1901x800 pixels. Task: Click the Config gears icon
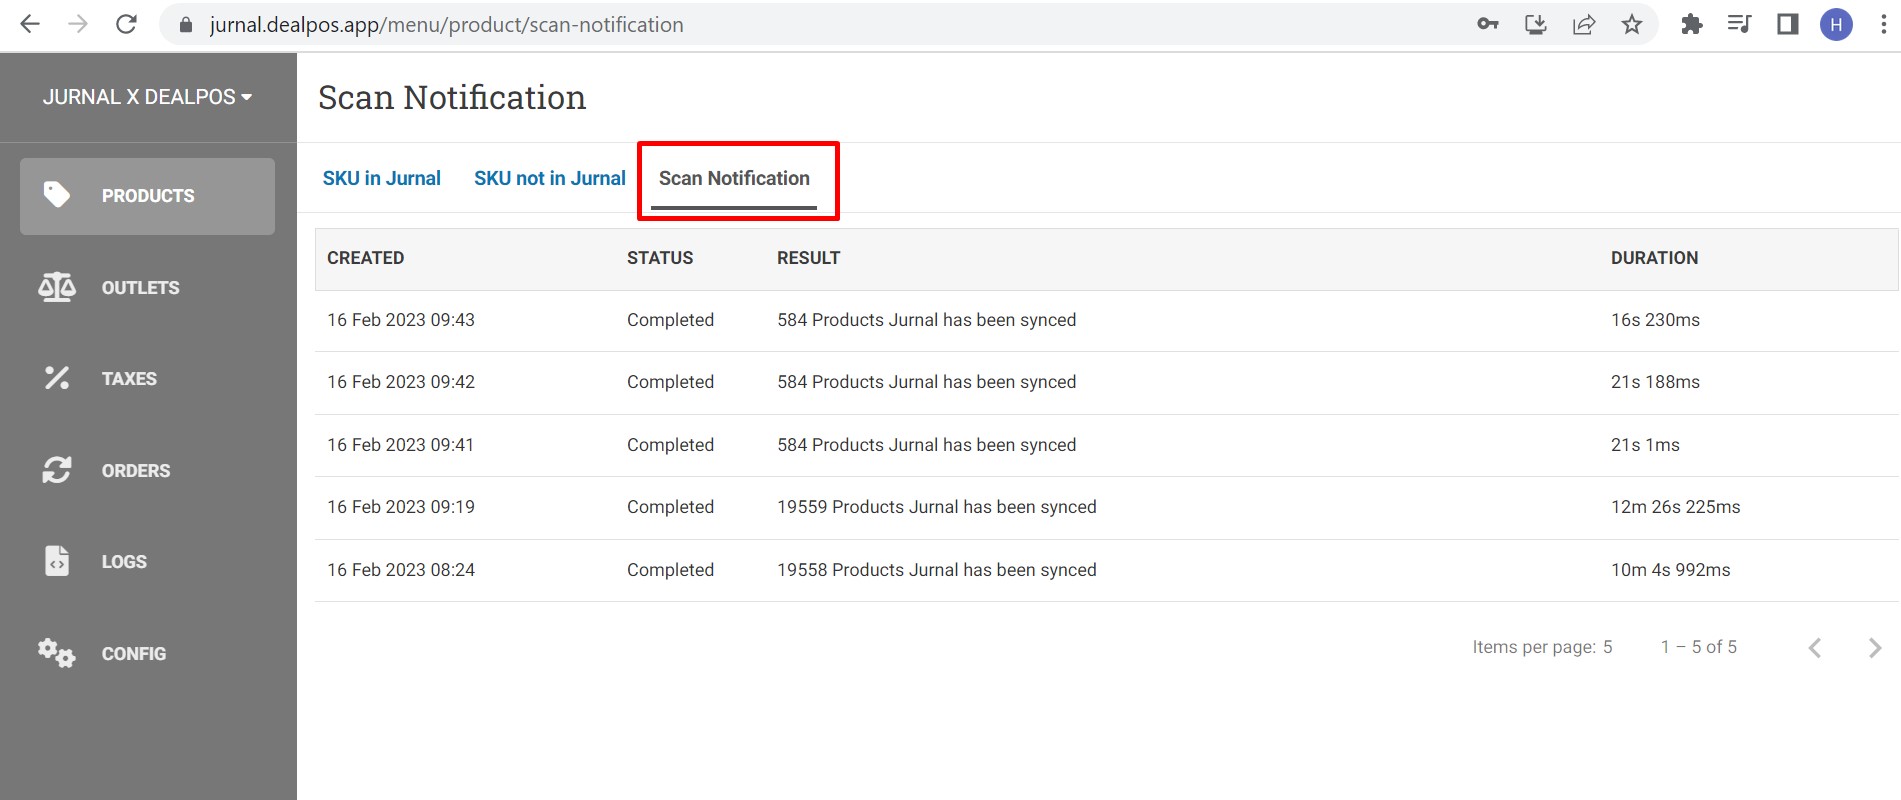[x=57, y=653]
